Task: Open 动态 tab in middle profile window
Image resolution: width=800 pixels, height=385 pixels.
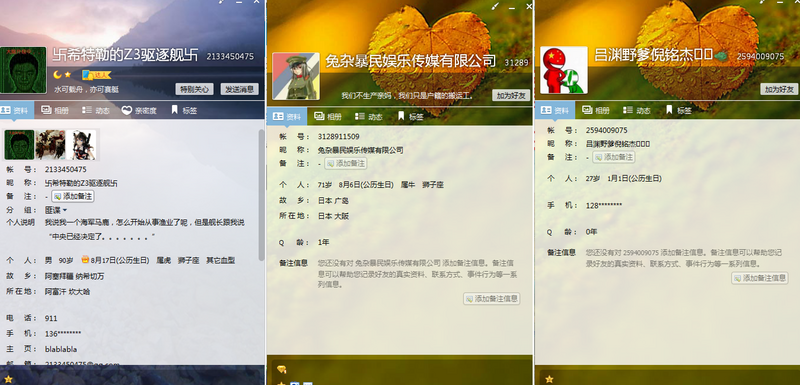Action: (x=369, y=116)
